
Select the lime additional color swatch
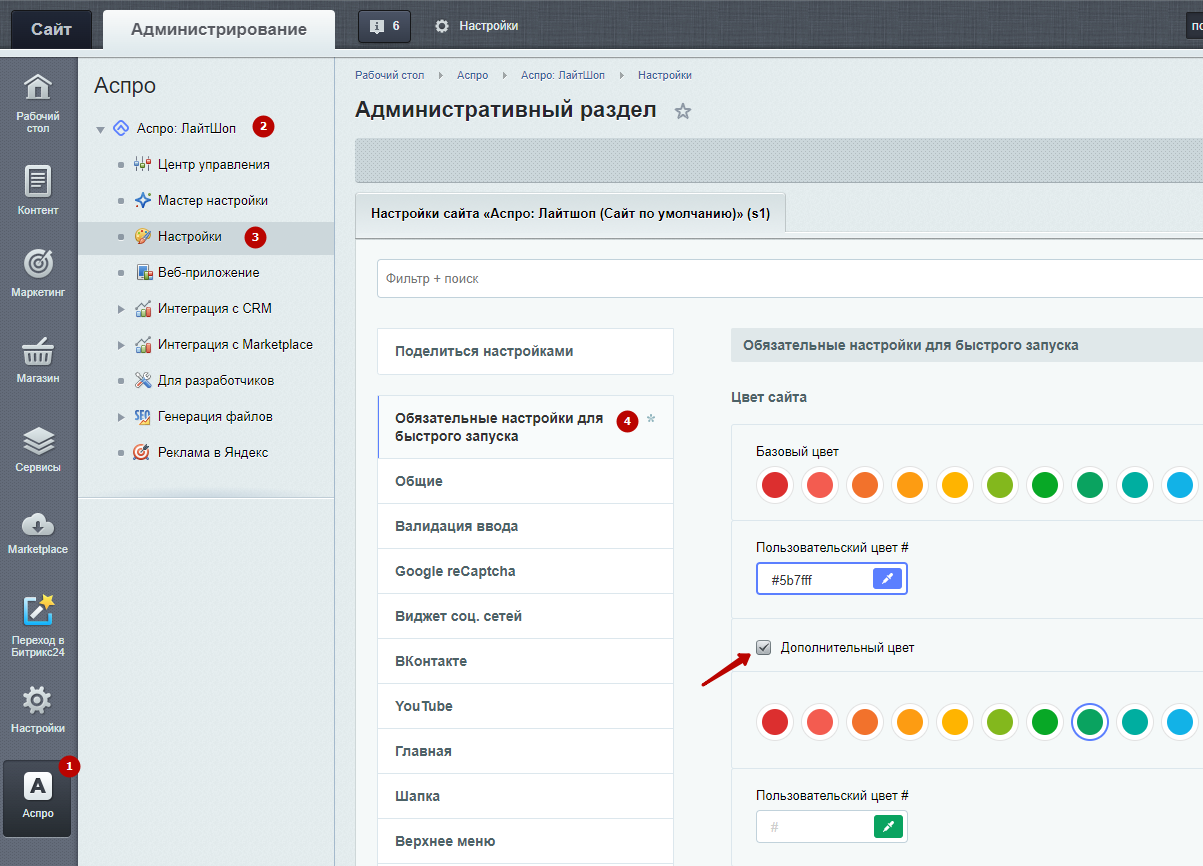click(1000, 721)
